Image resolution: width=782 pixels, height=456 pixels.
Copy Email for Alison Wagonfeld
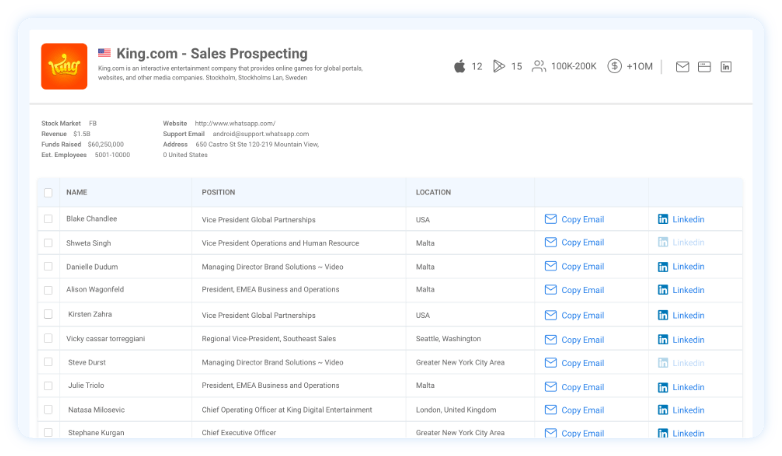(574, 290)
